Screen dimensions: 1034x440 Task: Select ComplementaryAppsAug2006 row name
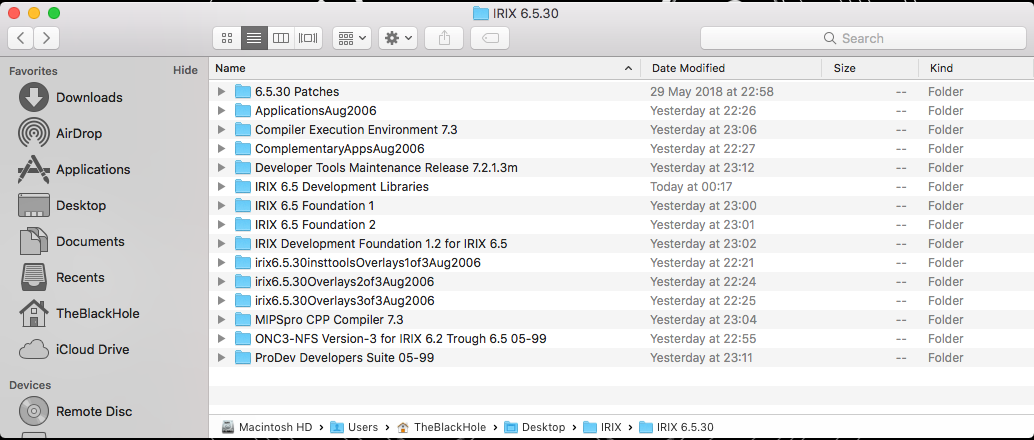click(340, 149)
